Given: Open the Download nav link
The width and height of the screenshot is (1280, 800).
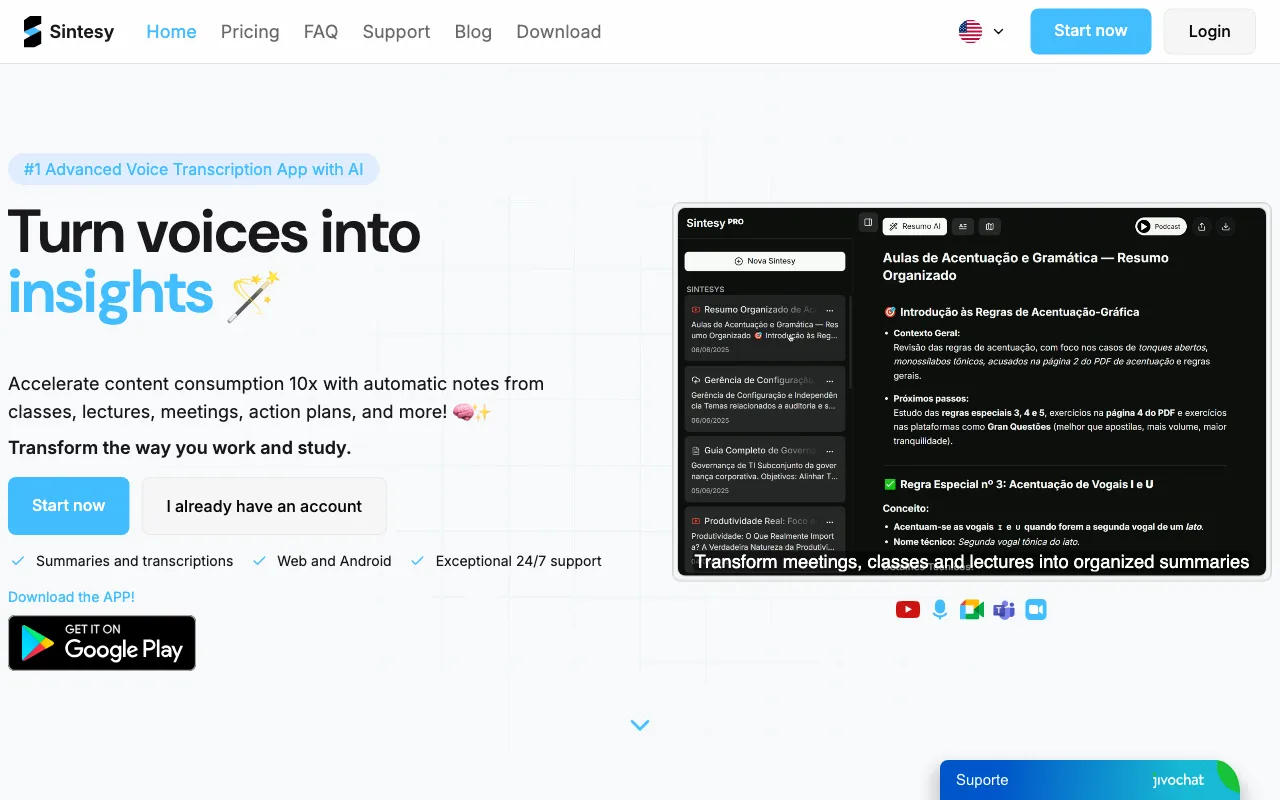Looking at the screenshot, I should [x=558, y=32].
